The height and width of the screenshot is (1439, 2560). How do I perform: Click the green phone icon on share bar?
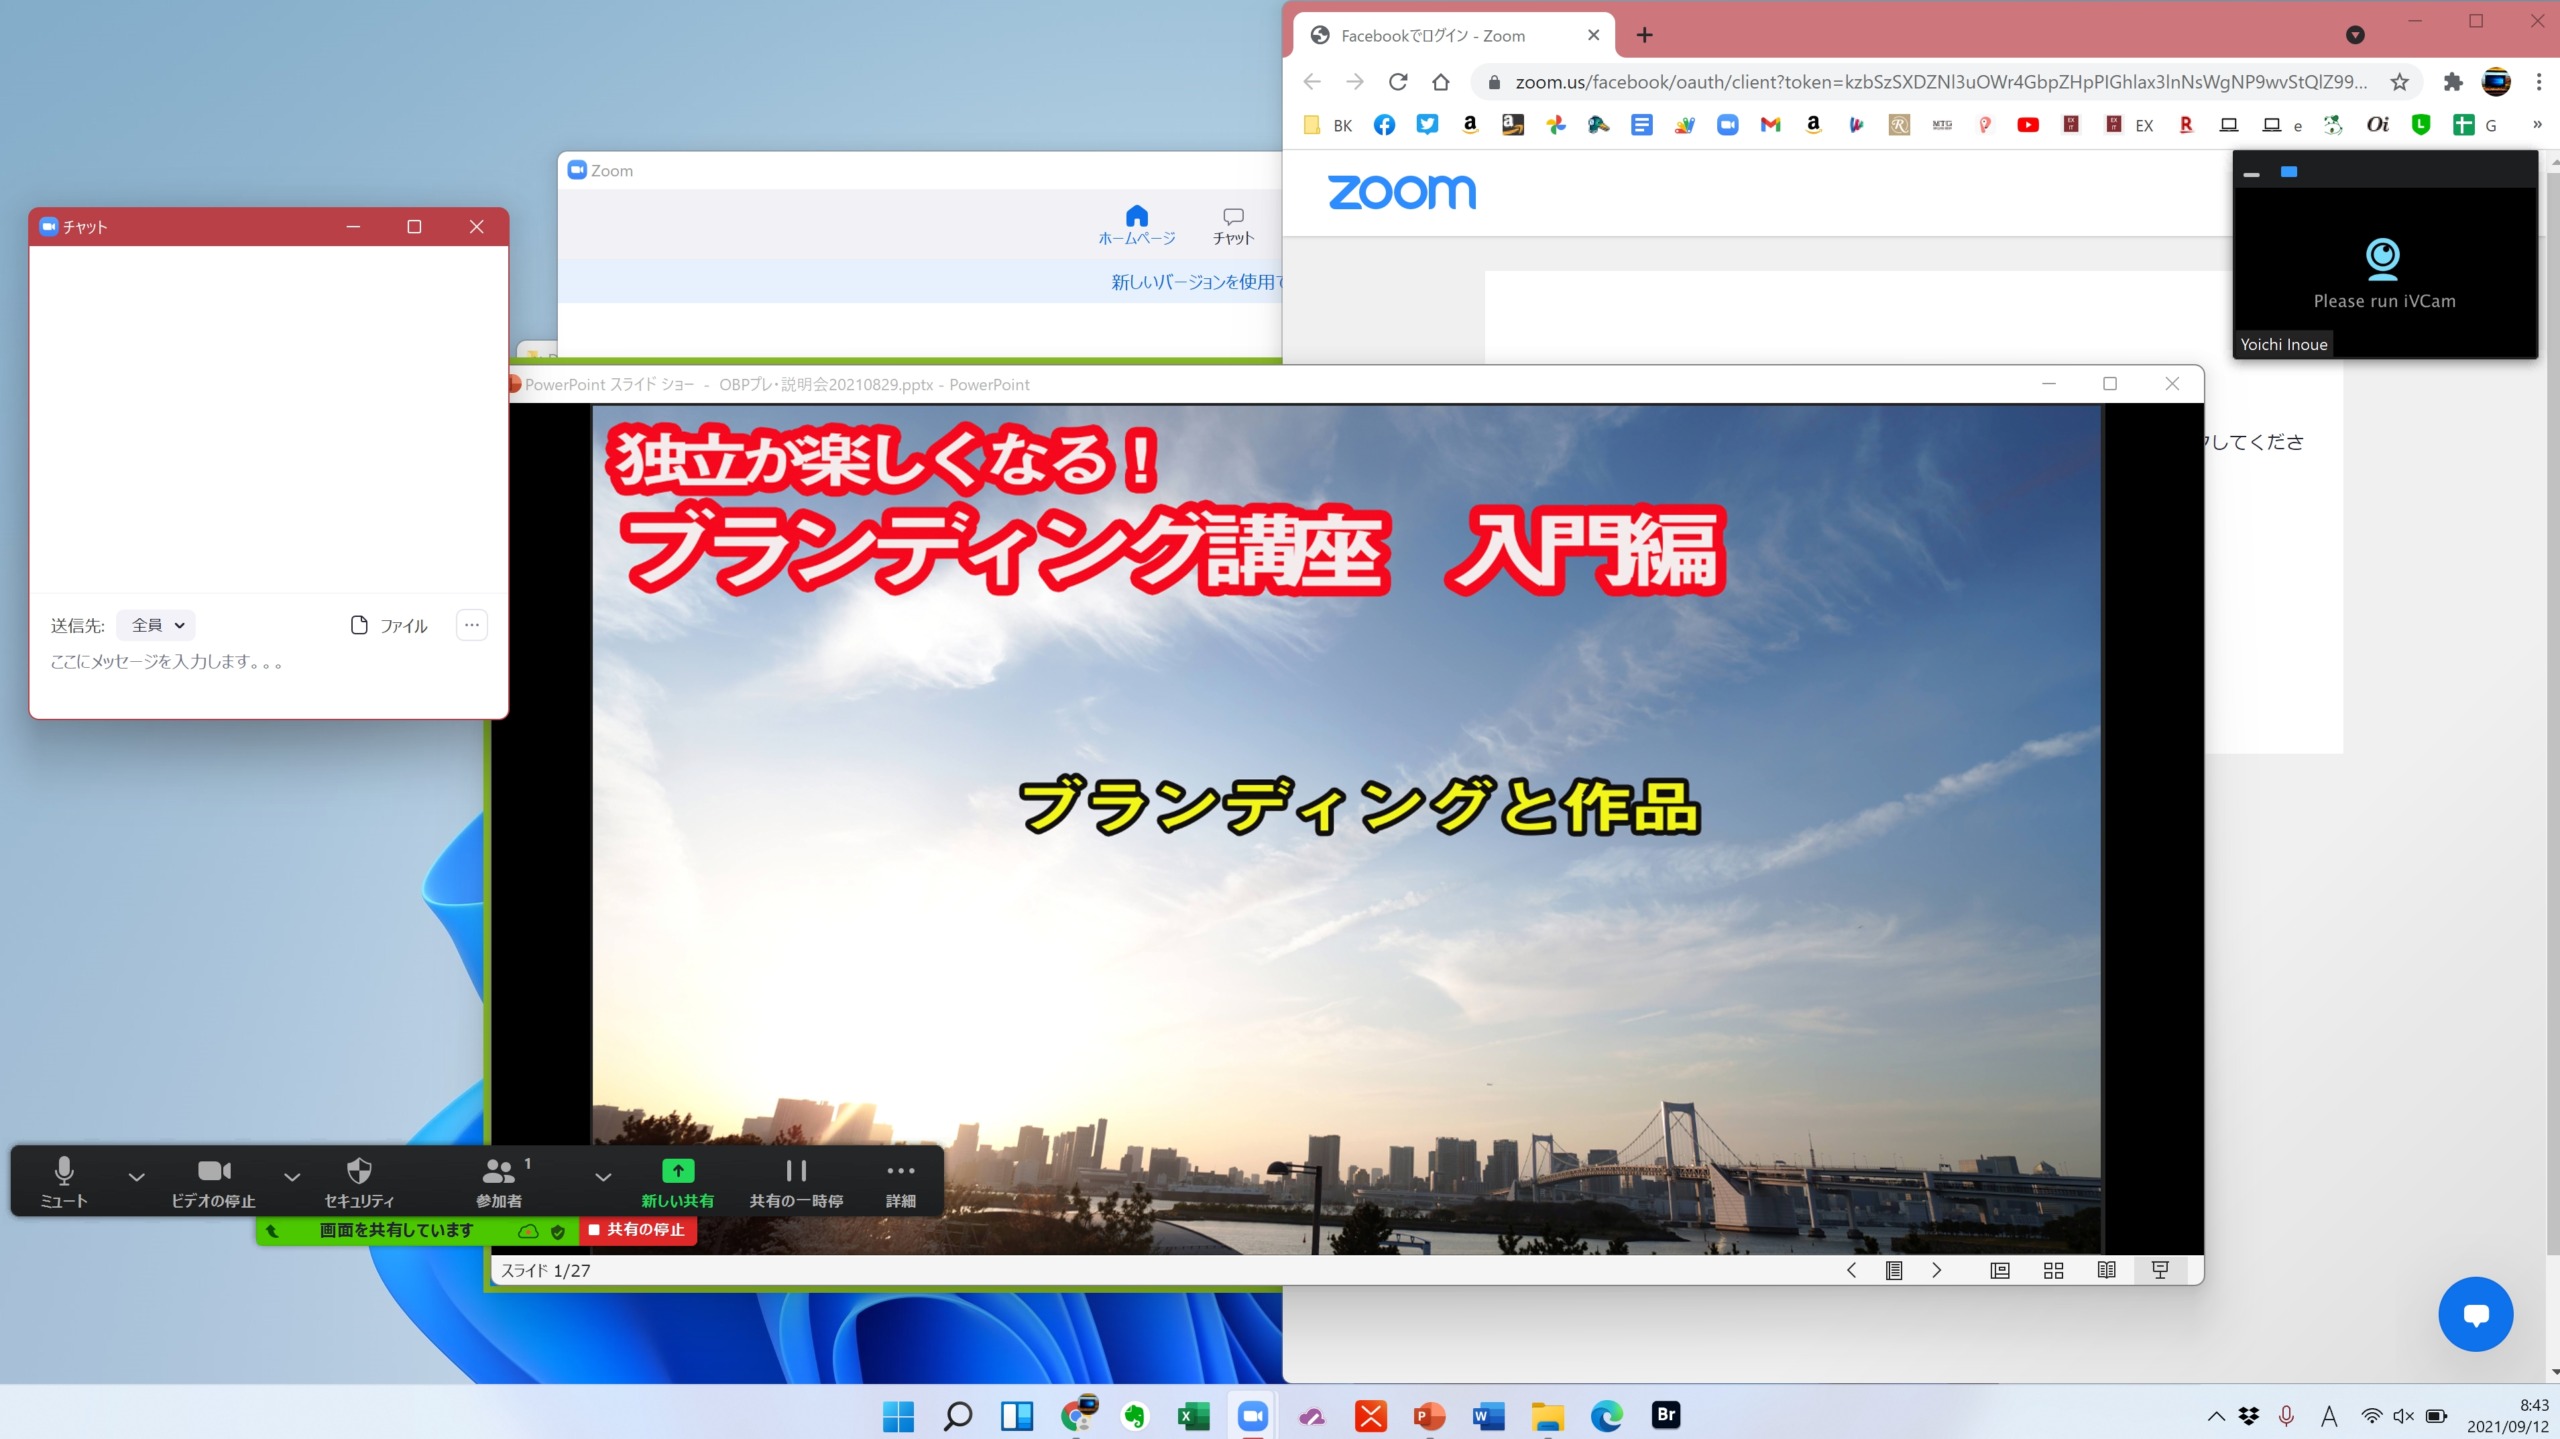pos(272,1231)
